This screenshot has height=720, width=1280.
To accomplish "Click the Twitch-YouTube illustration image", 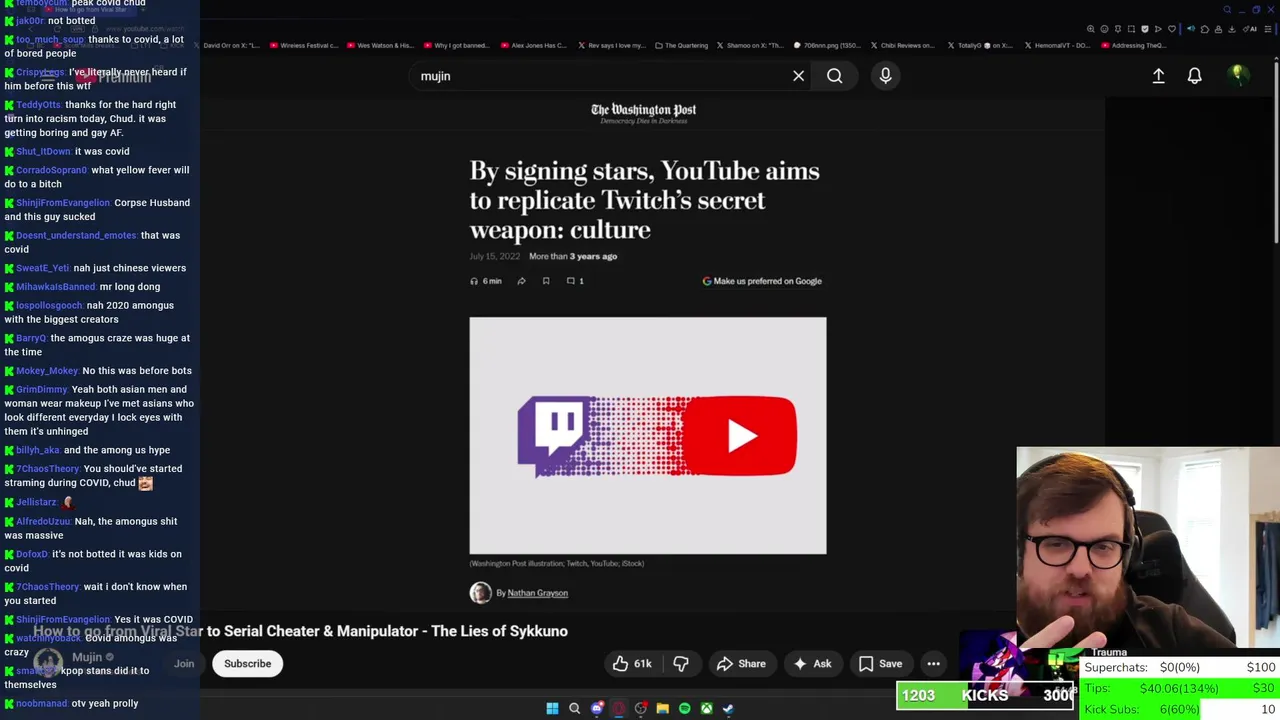I will pos(648,435).
